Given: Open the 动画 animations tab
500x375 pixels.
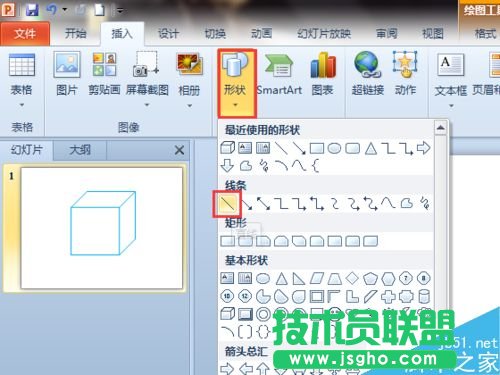Looking at the screenshot, I should (x=262, y=33).
